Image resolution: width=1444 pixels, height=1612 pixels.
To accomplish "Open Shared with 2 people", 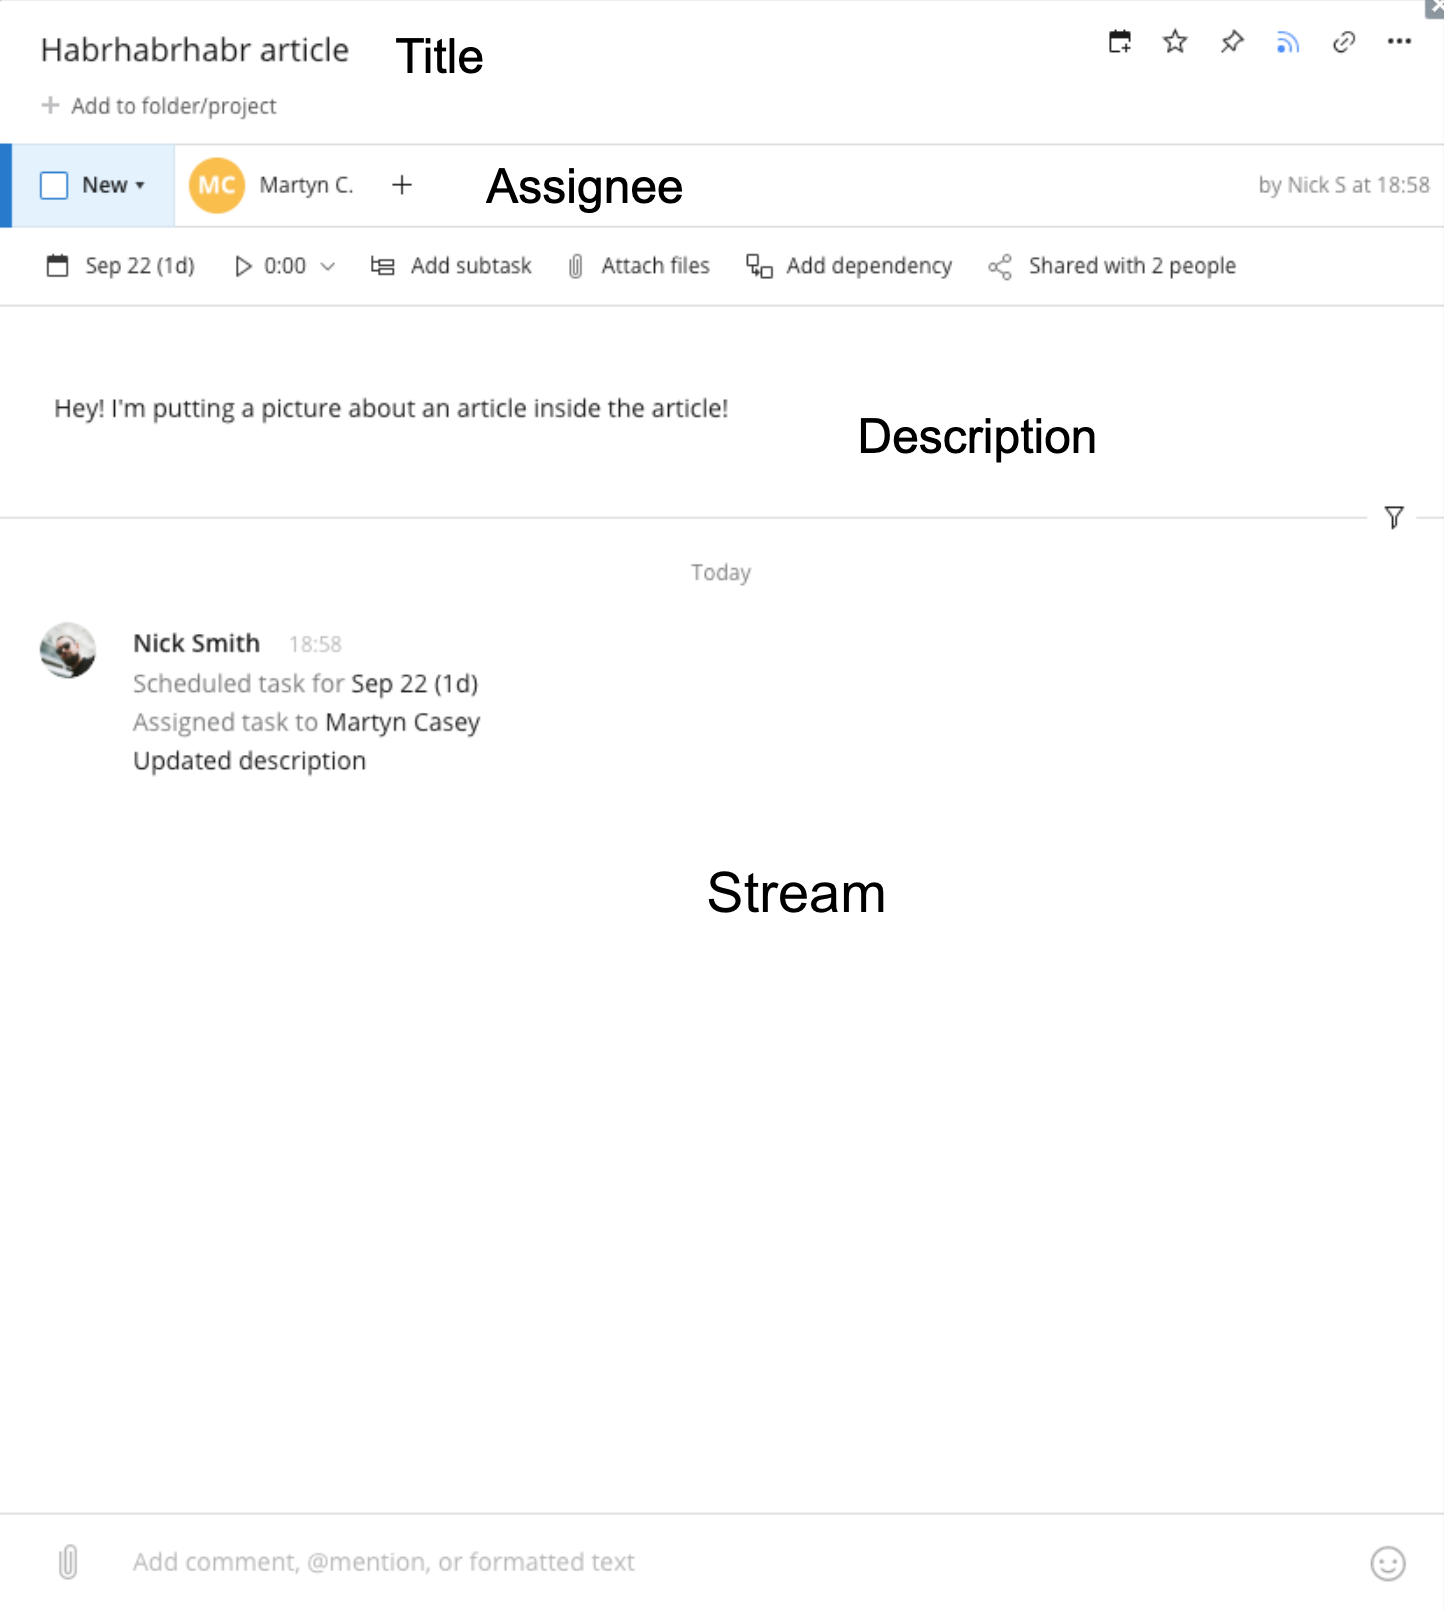I will tap(1112, 266).
